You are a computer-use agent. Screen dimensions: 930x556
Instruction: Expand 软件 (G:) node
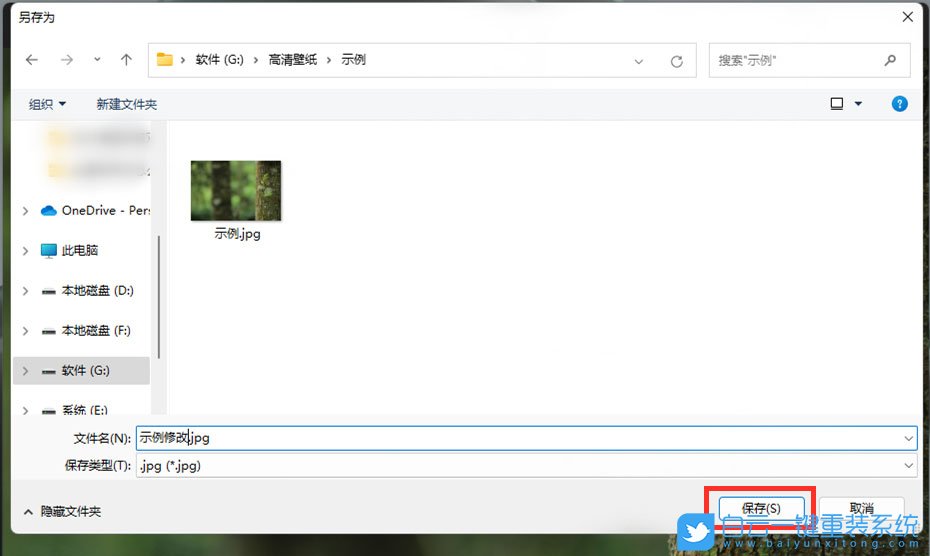[26, 371]
